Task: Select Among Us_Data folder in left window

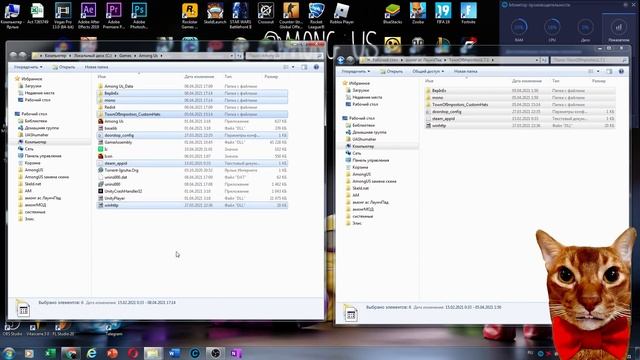Action: pos(192,86)
